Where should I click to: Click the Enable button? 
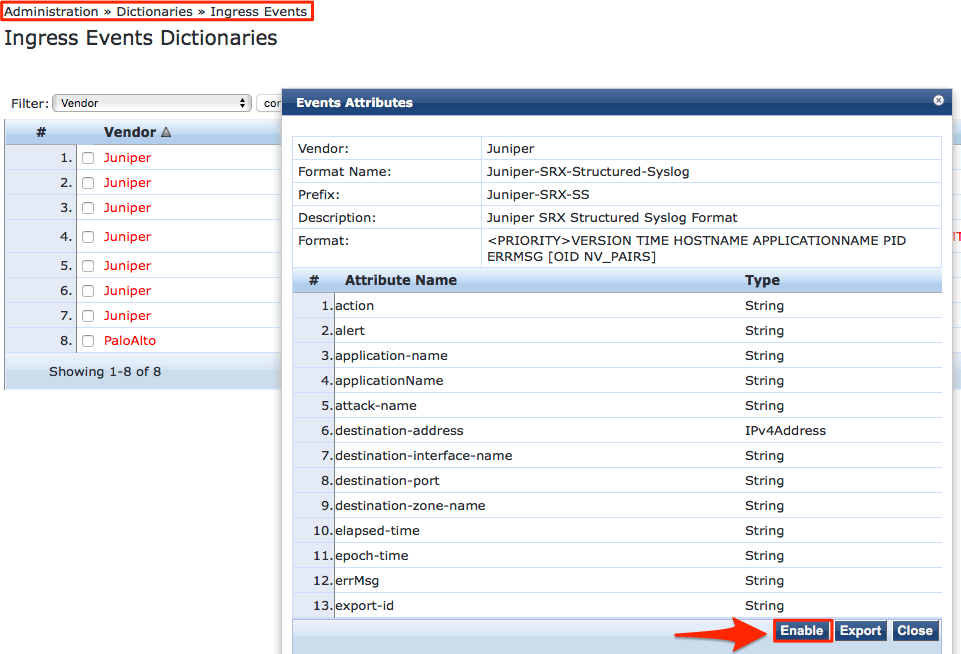[x=802, y=631]
